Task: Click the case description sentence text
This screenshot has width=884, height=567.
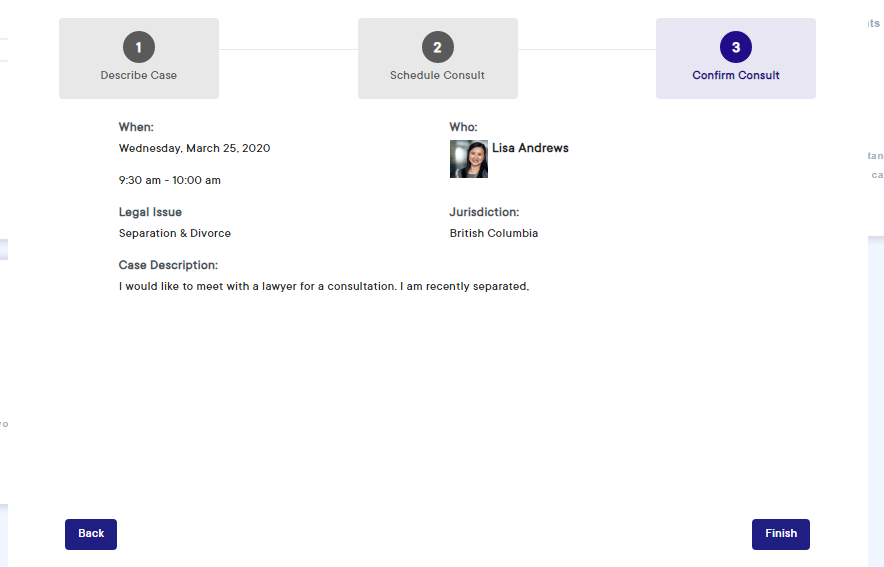Action: click(x=323, y=287)
